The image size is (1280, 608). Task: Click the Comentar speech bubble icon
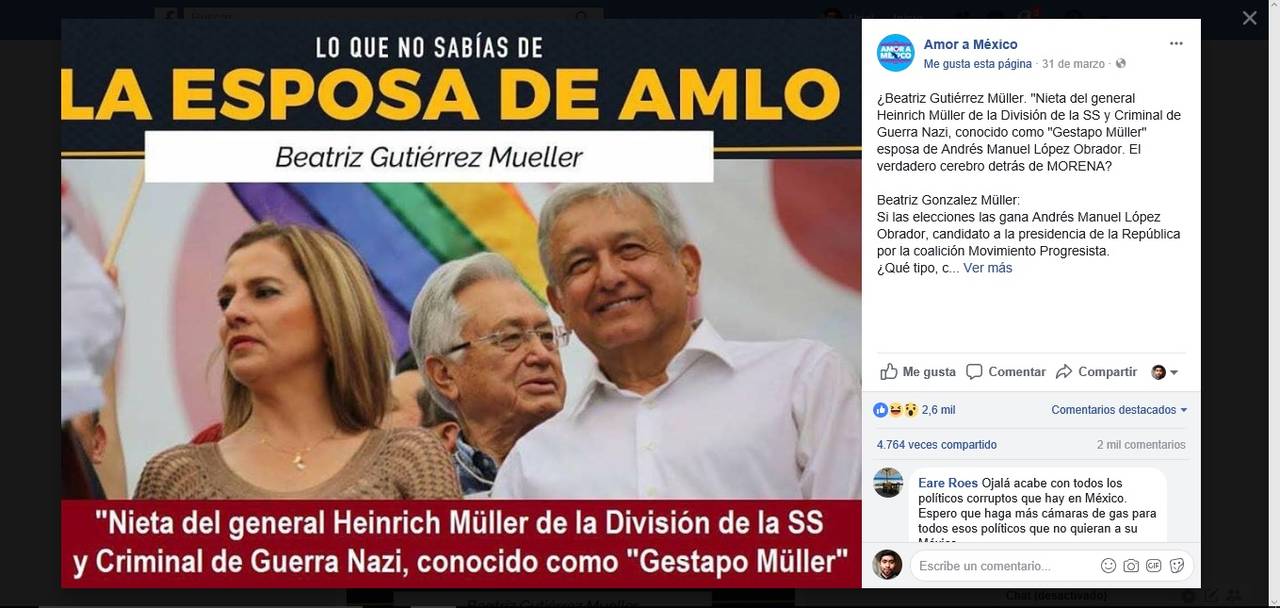point(974,371)
